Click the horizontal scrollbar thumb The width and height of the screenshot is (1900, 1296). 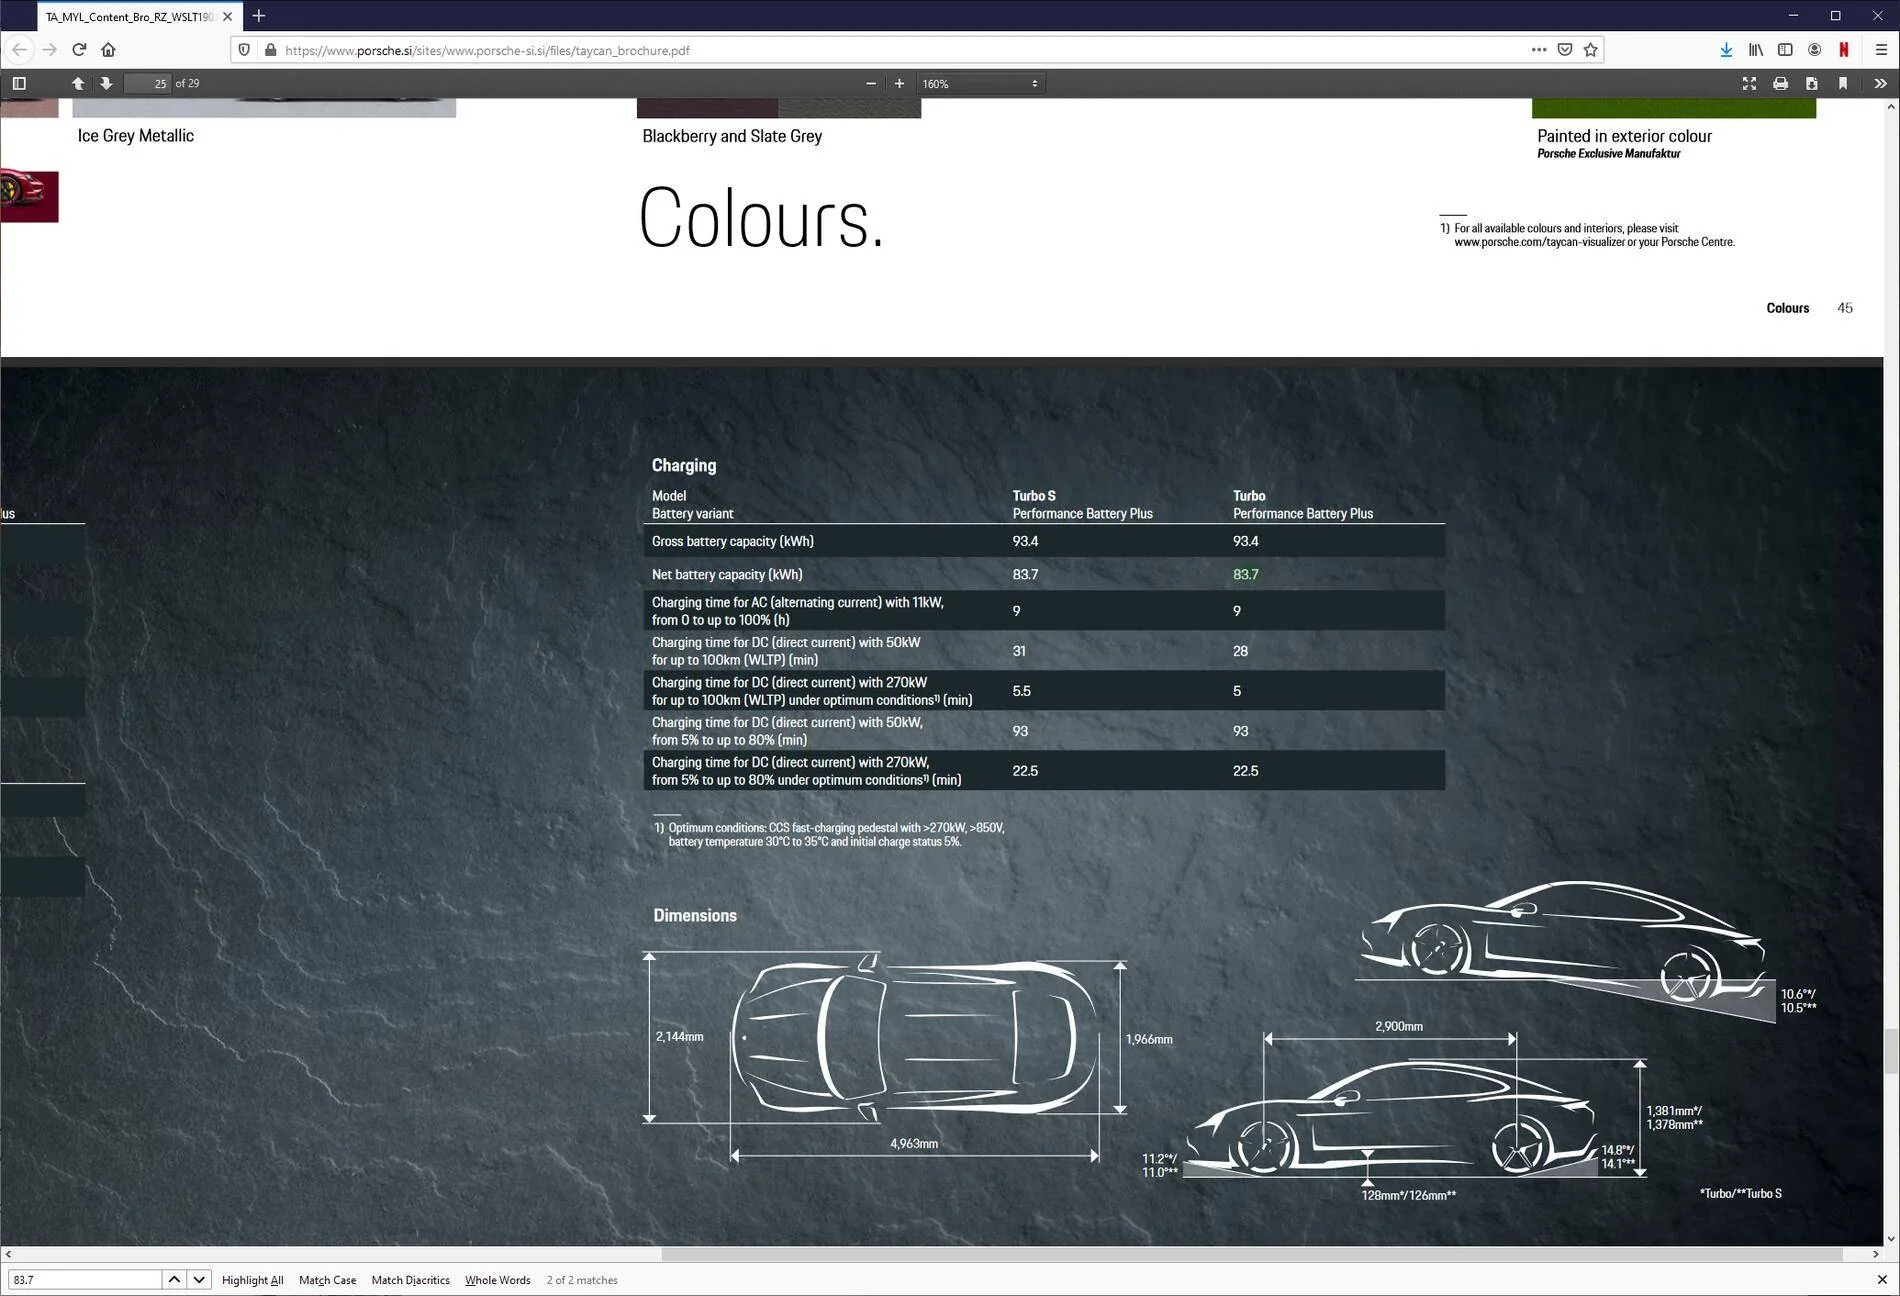tap(1252, 1254)
